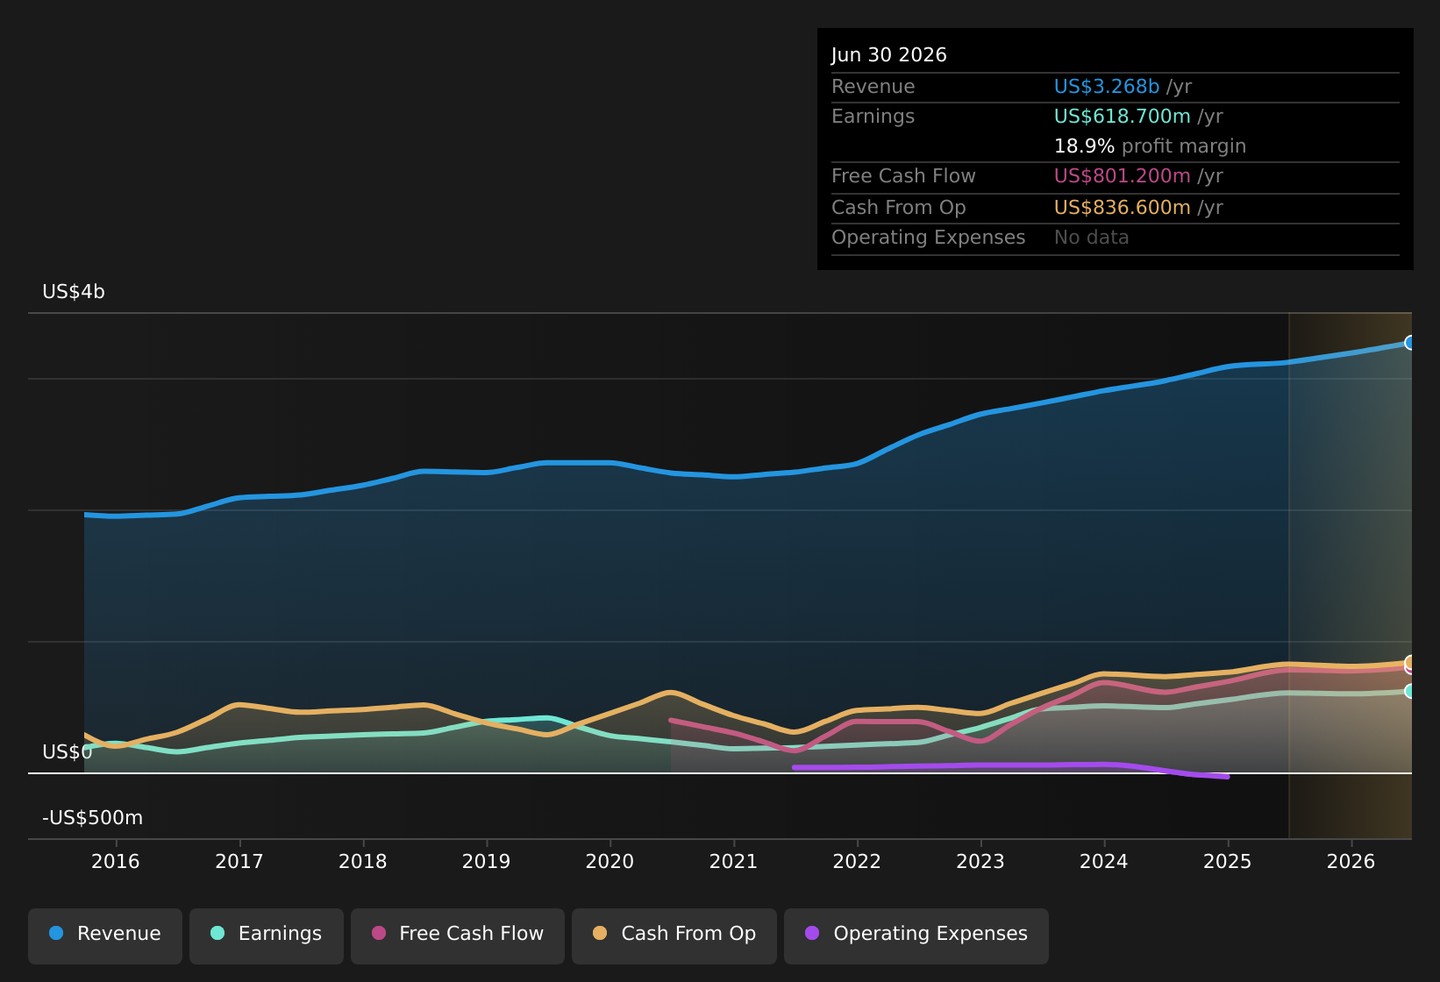The width and height of the screenshot is (1440, 982).
Task: Click the Cash From Op row label in tooltip
Action: 898,208
